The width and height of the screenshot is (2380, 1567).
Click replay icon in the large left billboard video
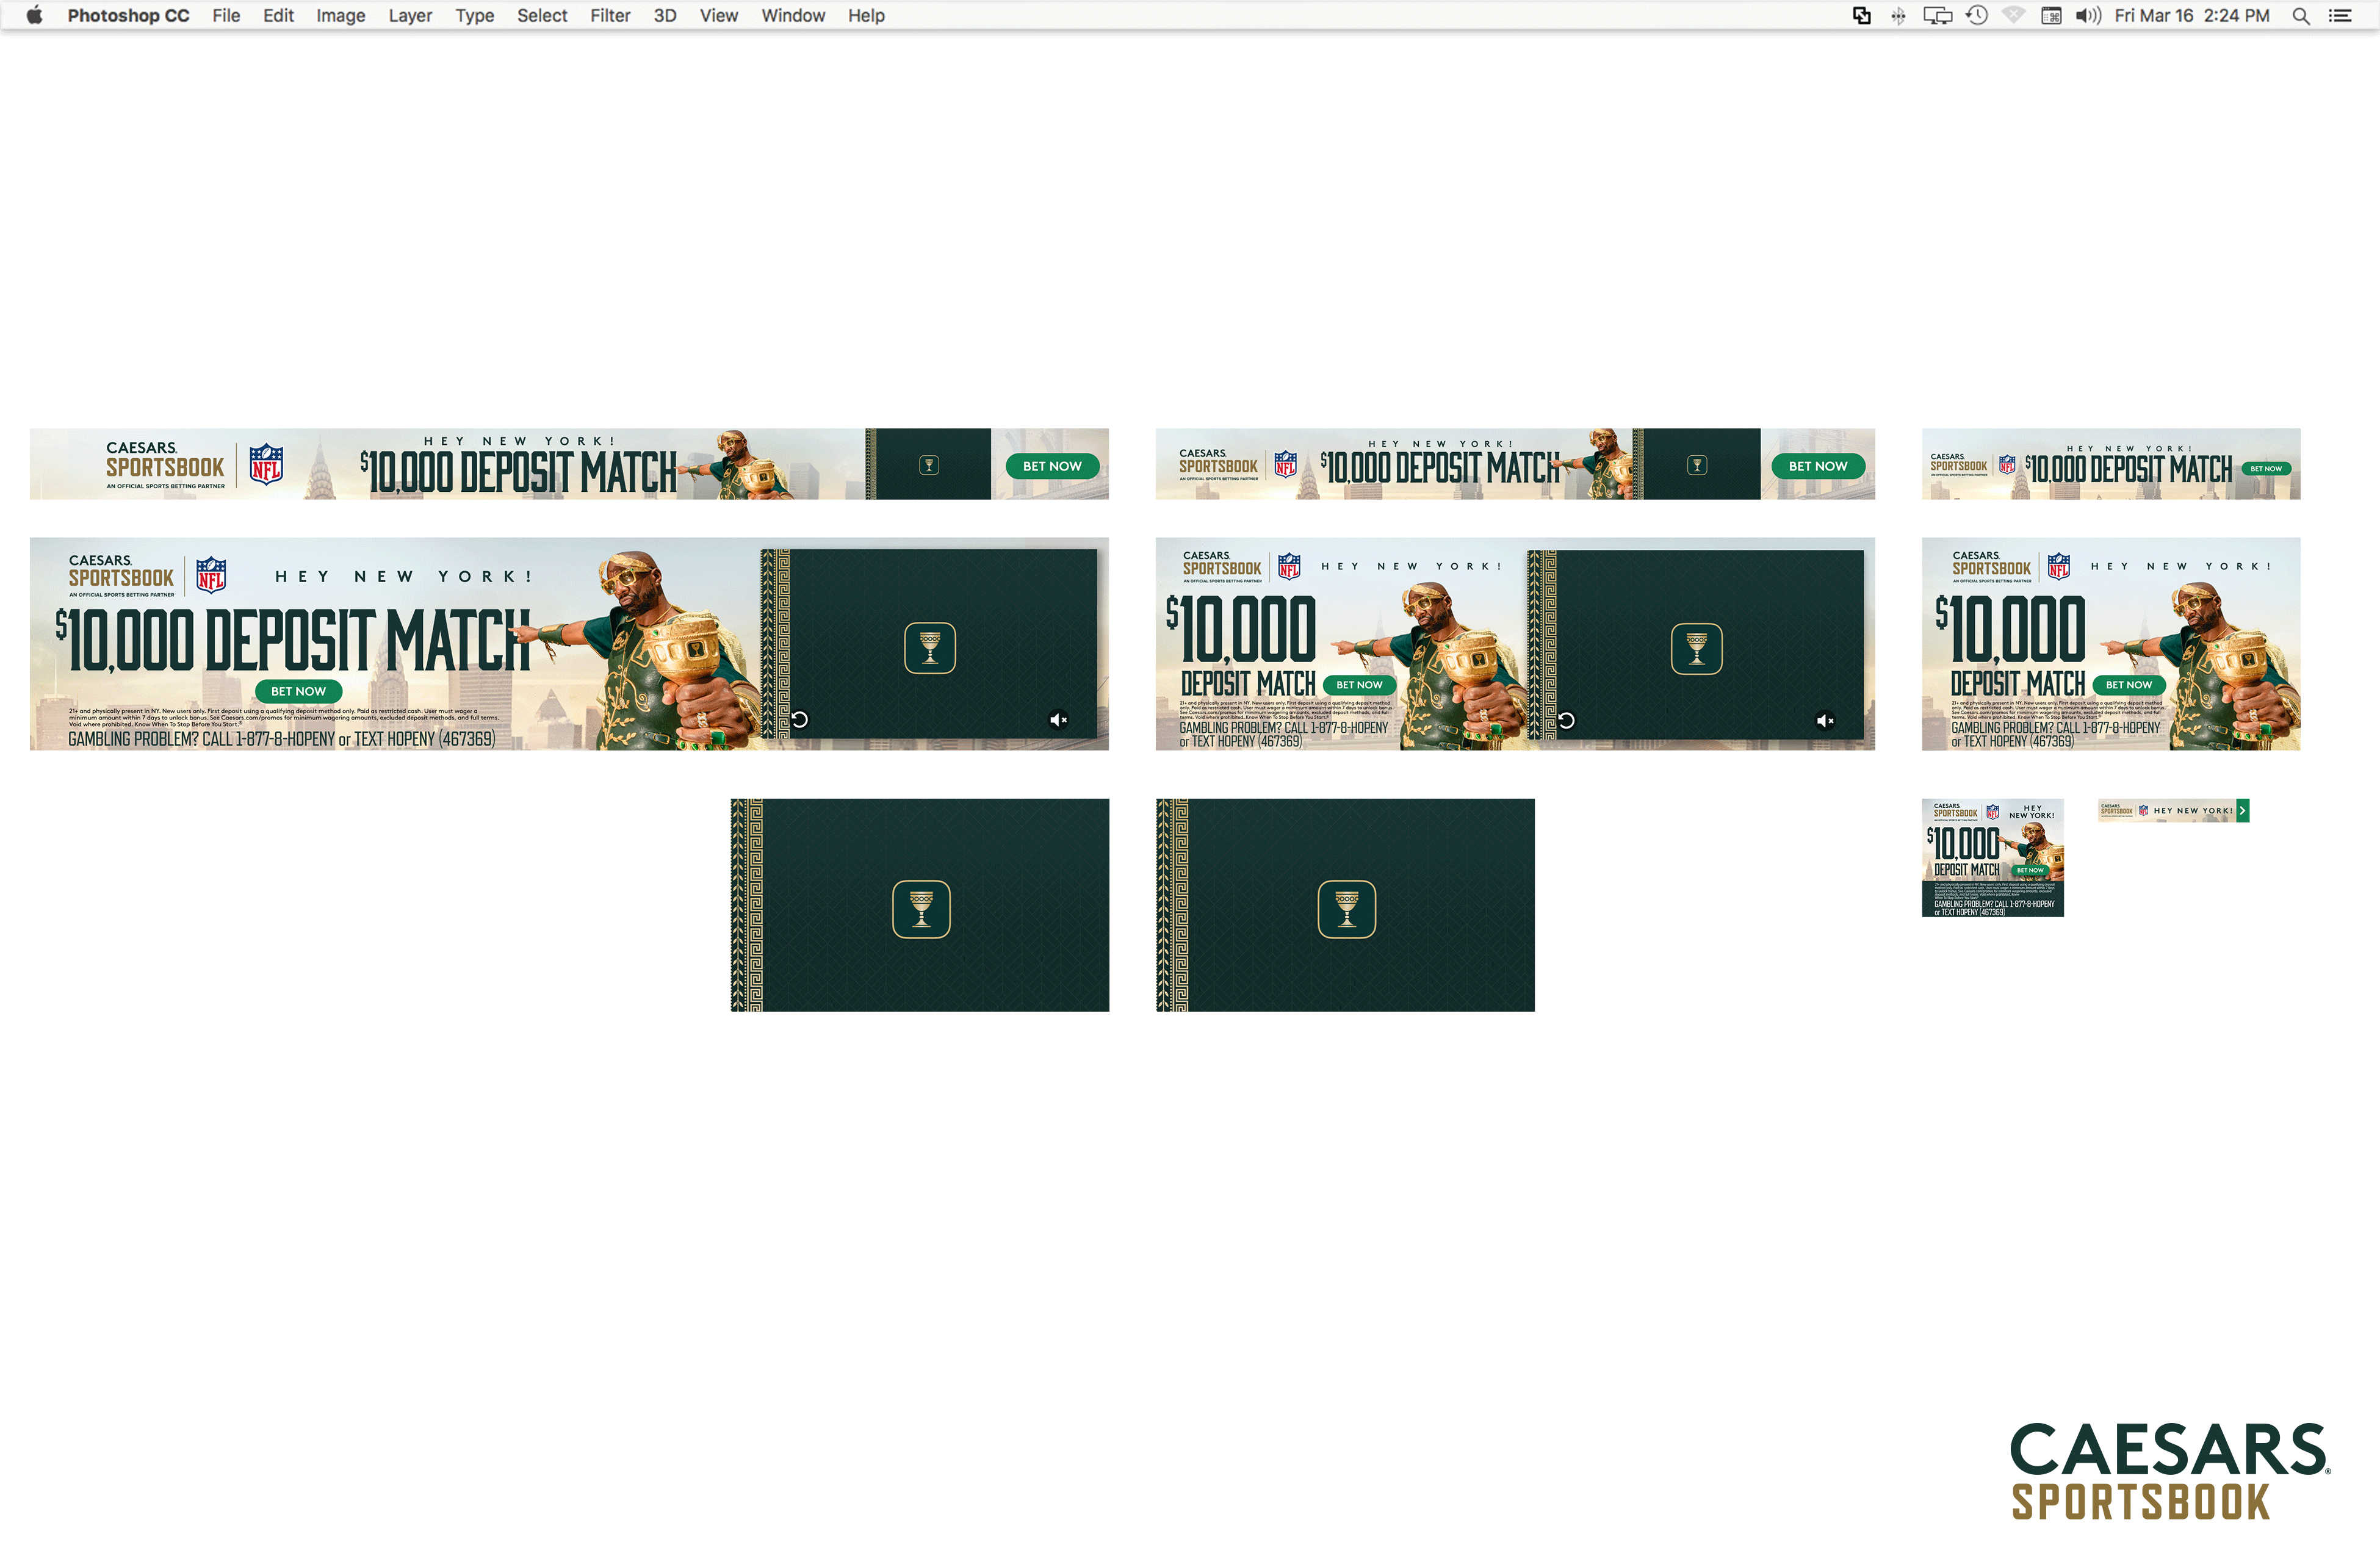point(800,719)
